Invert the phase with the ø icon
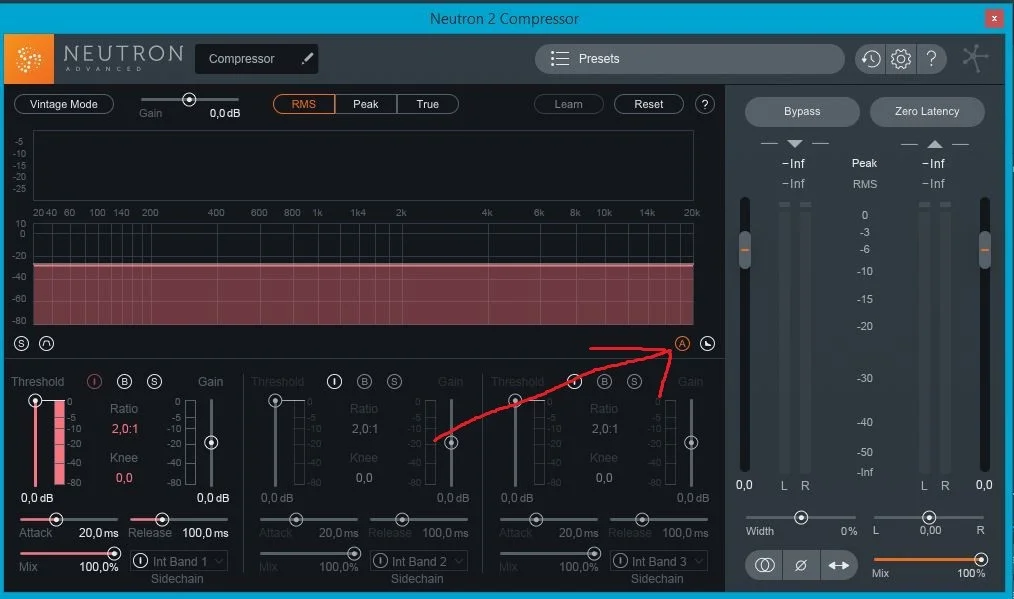Viewport: 1014px width, 599px height. click(801, 565)
